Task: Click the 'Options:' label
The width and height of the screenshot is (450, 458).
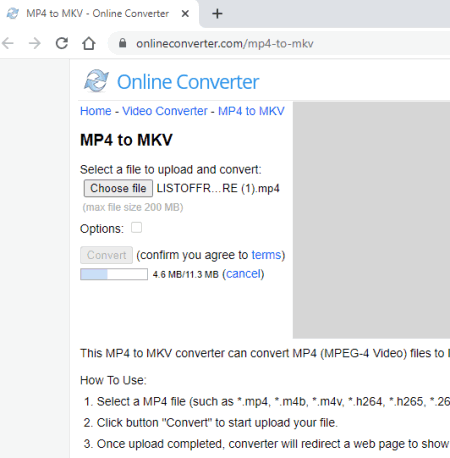Action: 102,229
